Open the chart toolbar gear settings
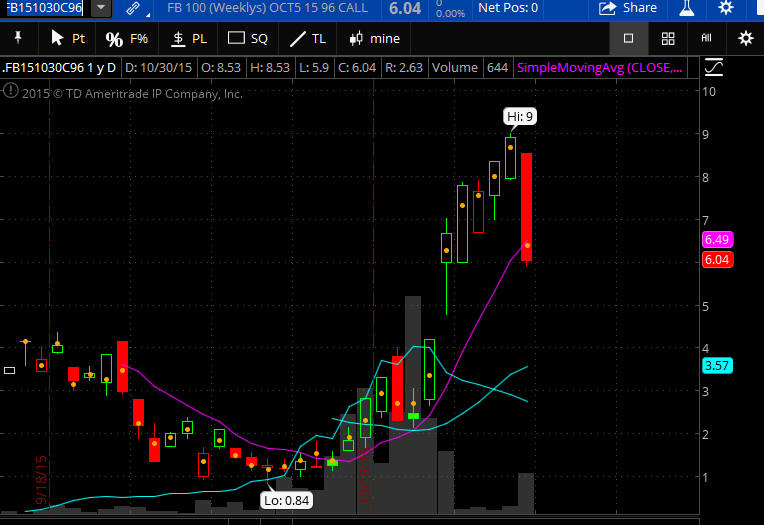764x525 pixels. point(745,39)
